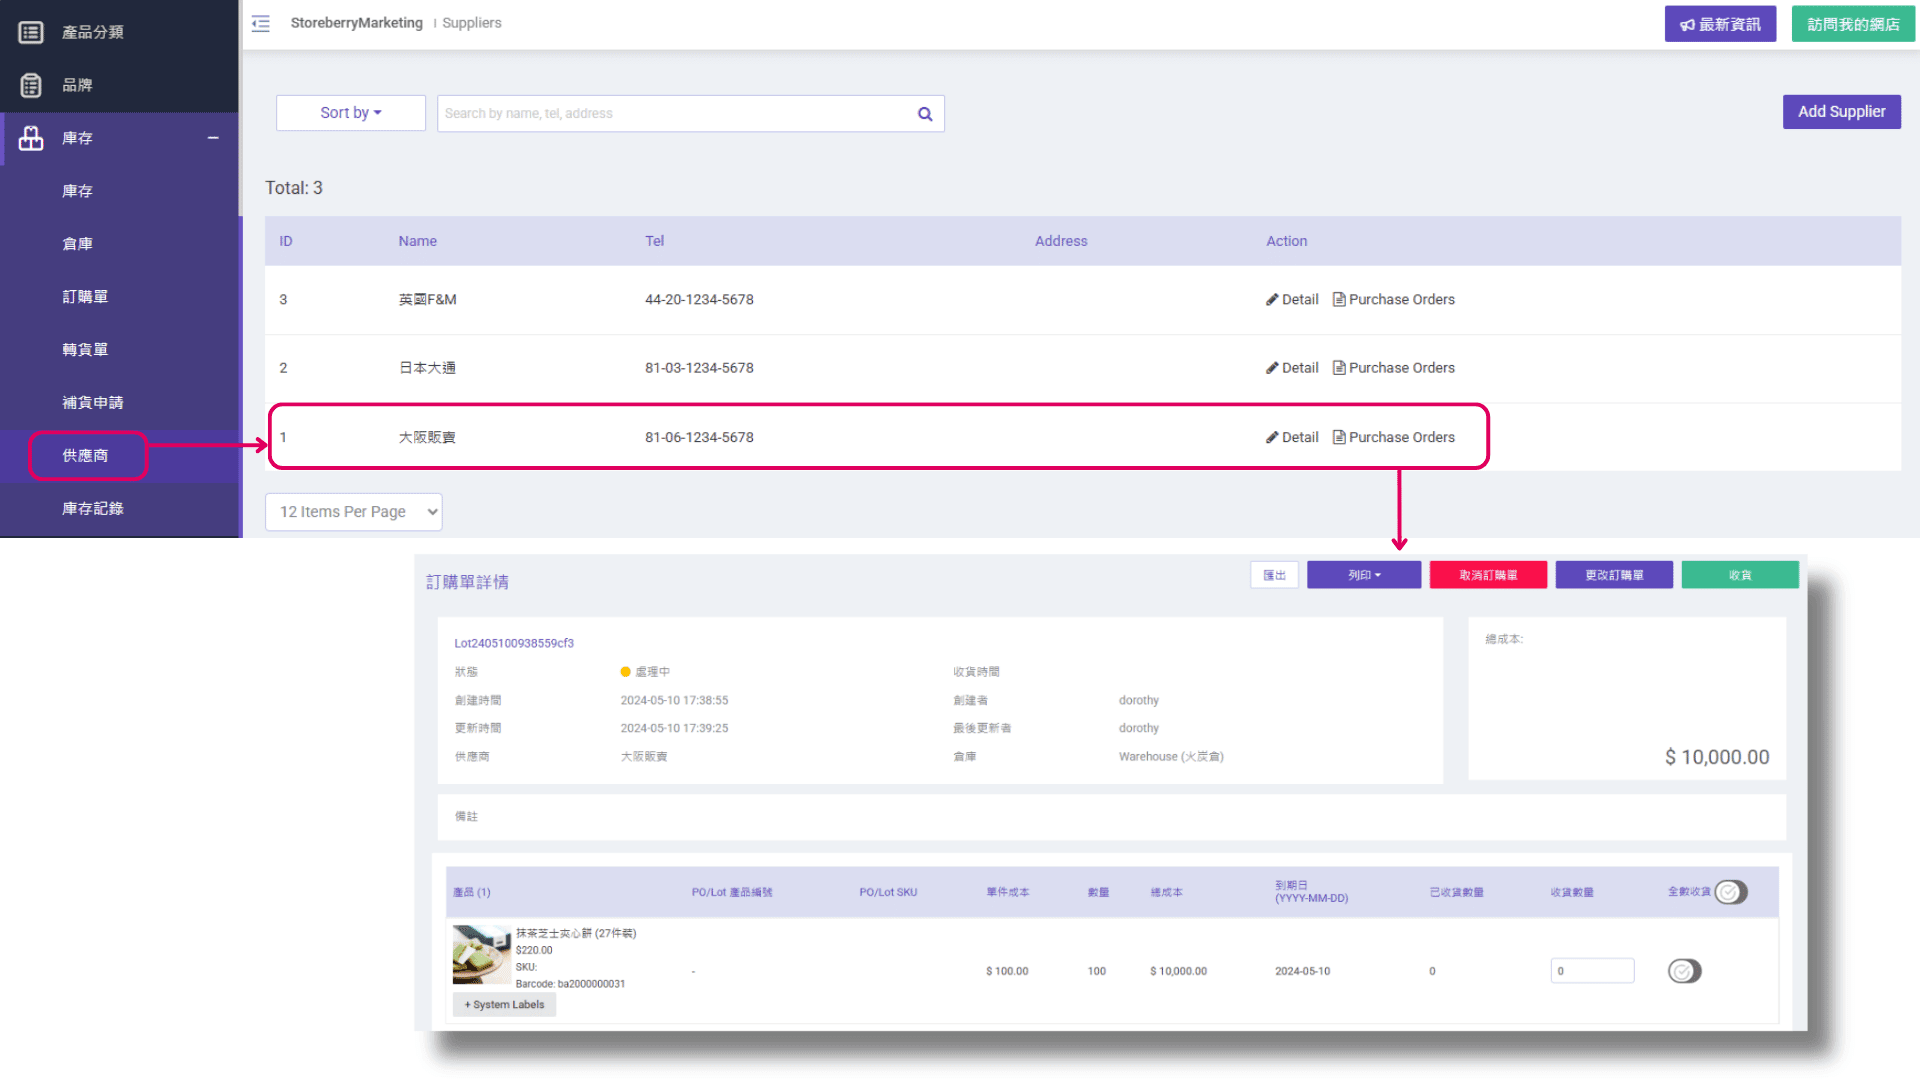Click the 庫存 inventory boxes icon
1920x1080 pixels.
point(31,138)
